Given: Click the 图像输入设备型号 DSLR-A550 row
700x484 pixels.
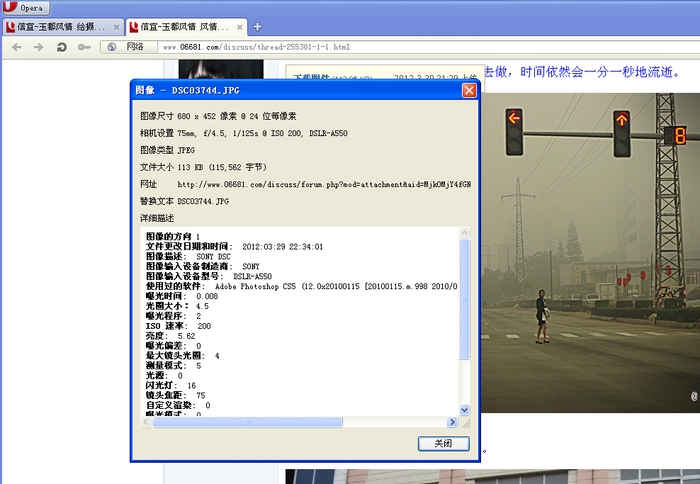Looking at the screenshot, I should pyautogui.click(x=208, y=276).
